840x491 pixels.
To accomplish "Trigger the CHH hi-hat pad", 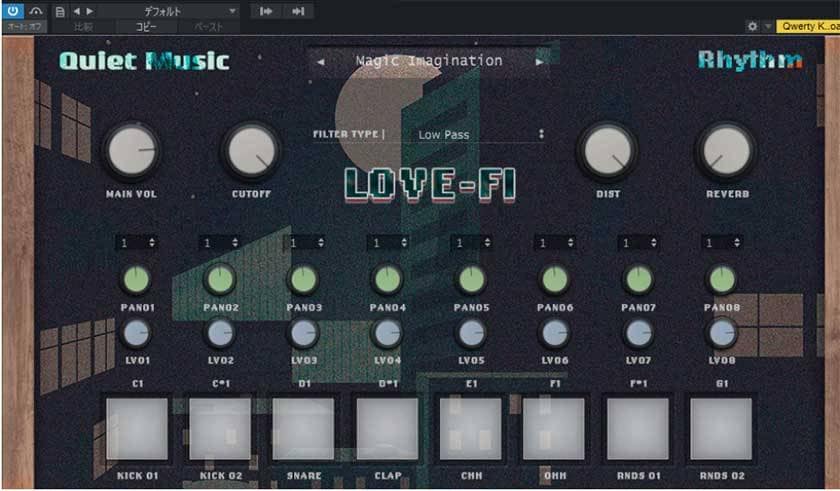I will [470, 428].
